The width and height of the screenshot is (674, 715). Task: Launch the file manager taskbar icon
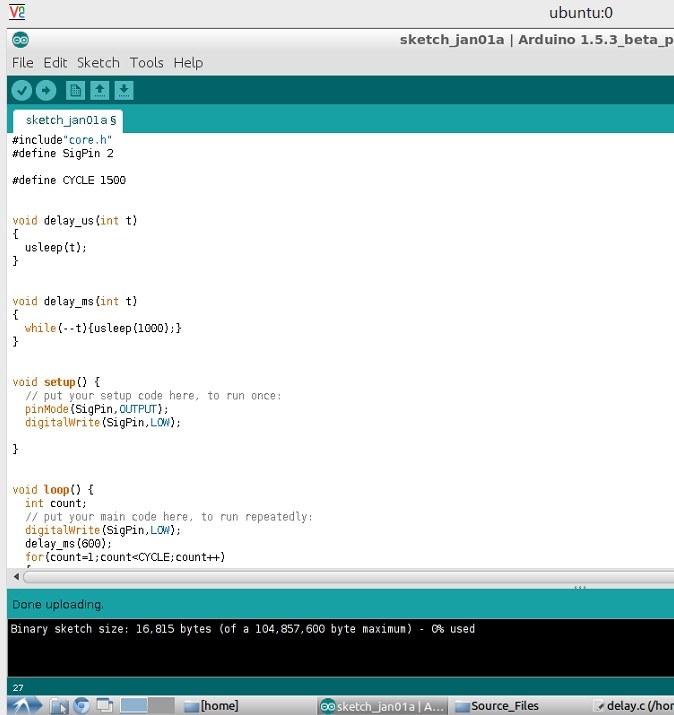click(59, 706)
